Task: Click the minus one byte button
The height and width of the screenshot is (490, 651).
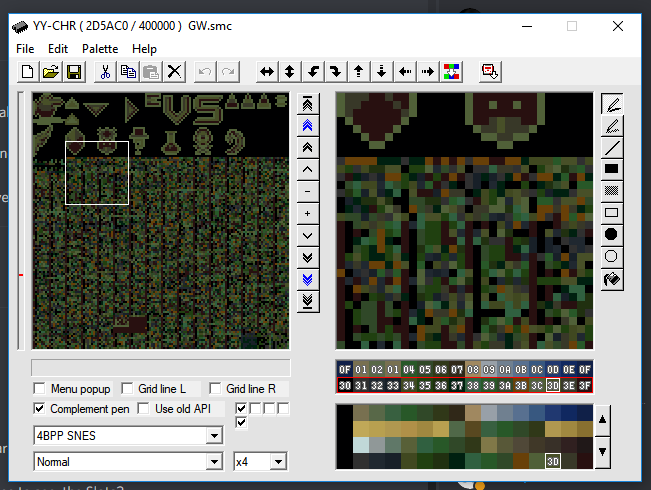Action: [308, 191]
